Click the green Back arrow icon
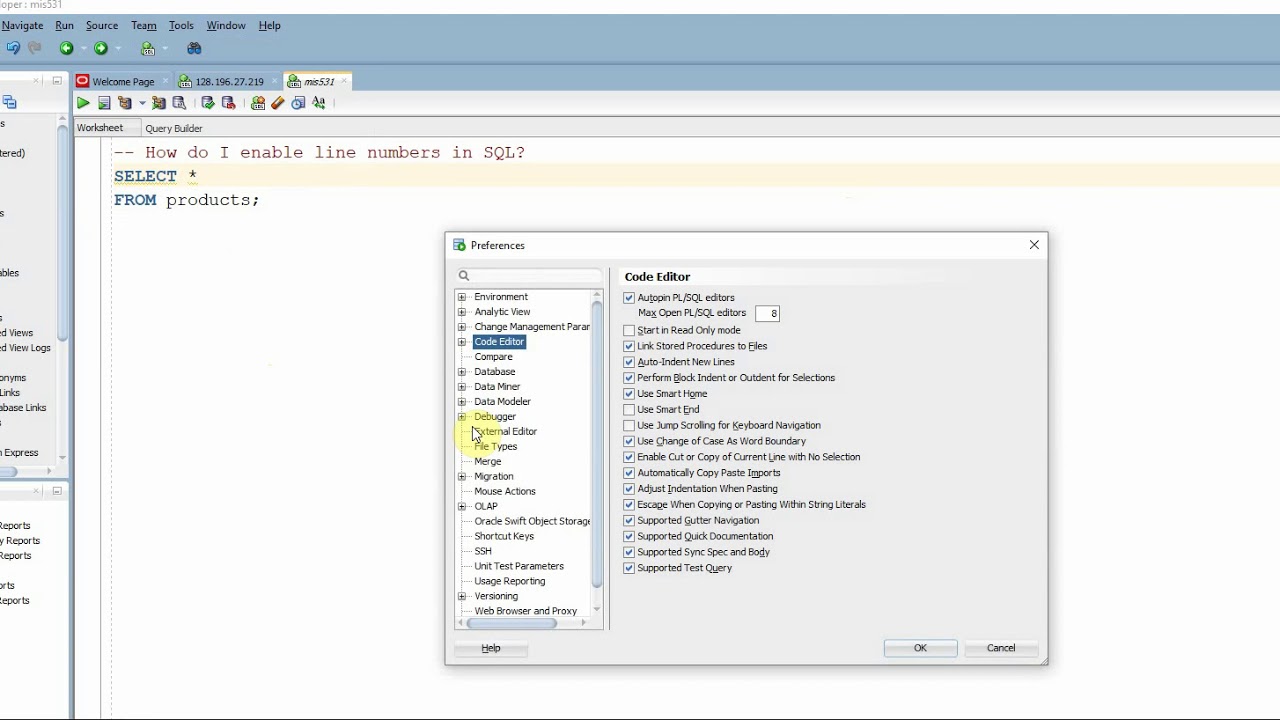Screen dimensions: 1280x720 [66, 48]
